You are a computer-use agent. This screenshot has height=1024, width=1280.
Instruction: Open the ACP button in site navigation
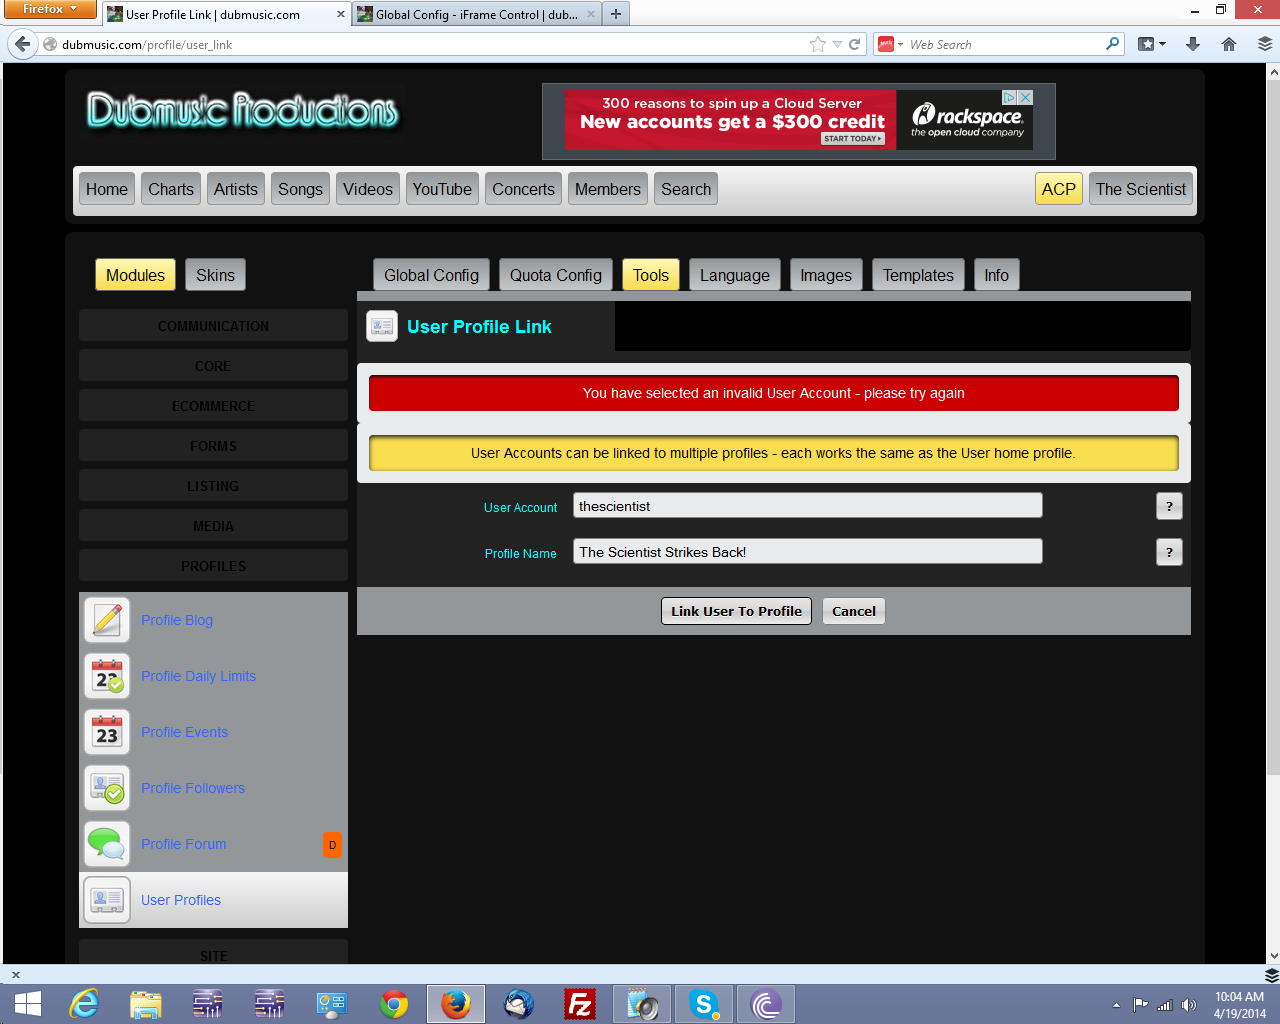(x=1059, y=189)
